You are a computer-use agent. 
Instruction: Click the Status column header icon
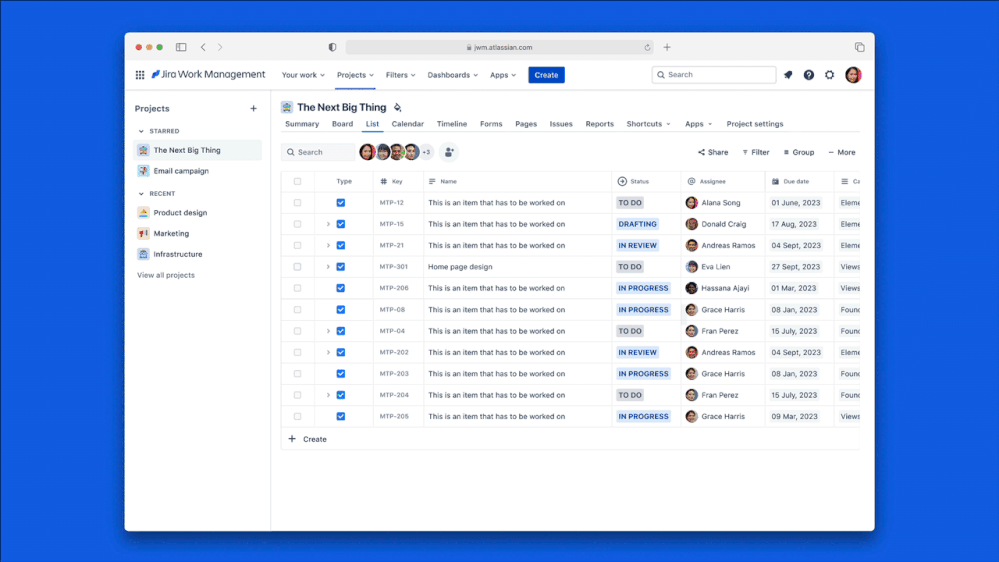[622, 182]
